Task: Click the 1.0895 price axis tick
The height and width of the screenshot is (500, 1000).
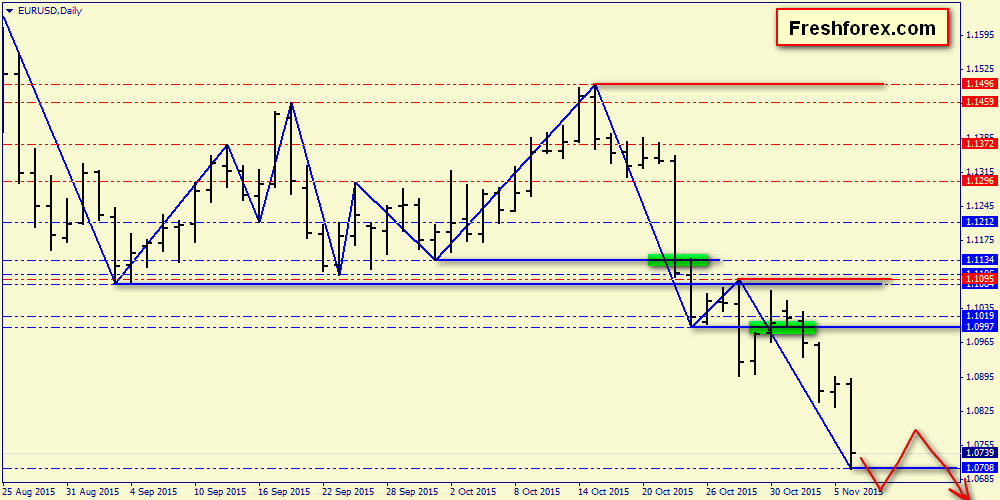Action: click(x=978, y=377)
